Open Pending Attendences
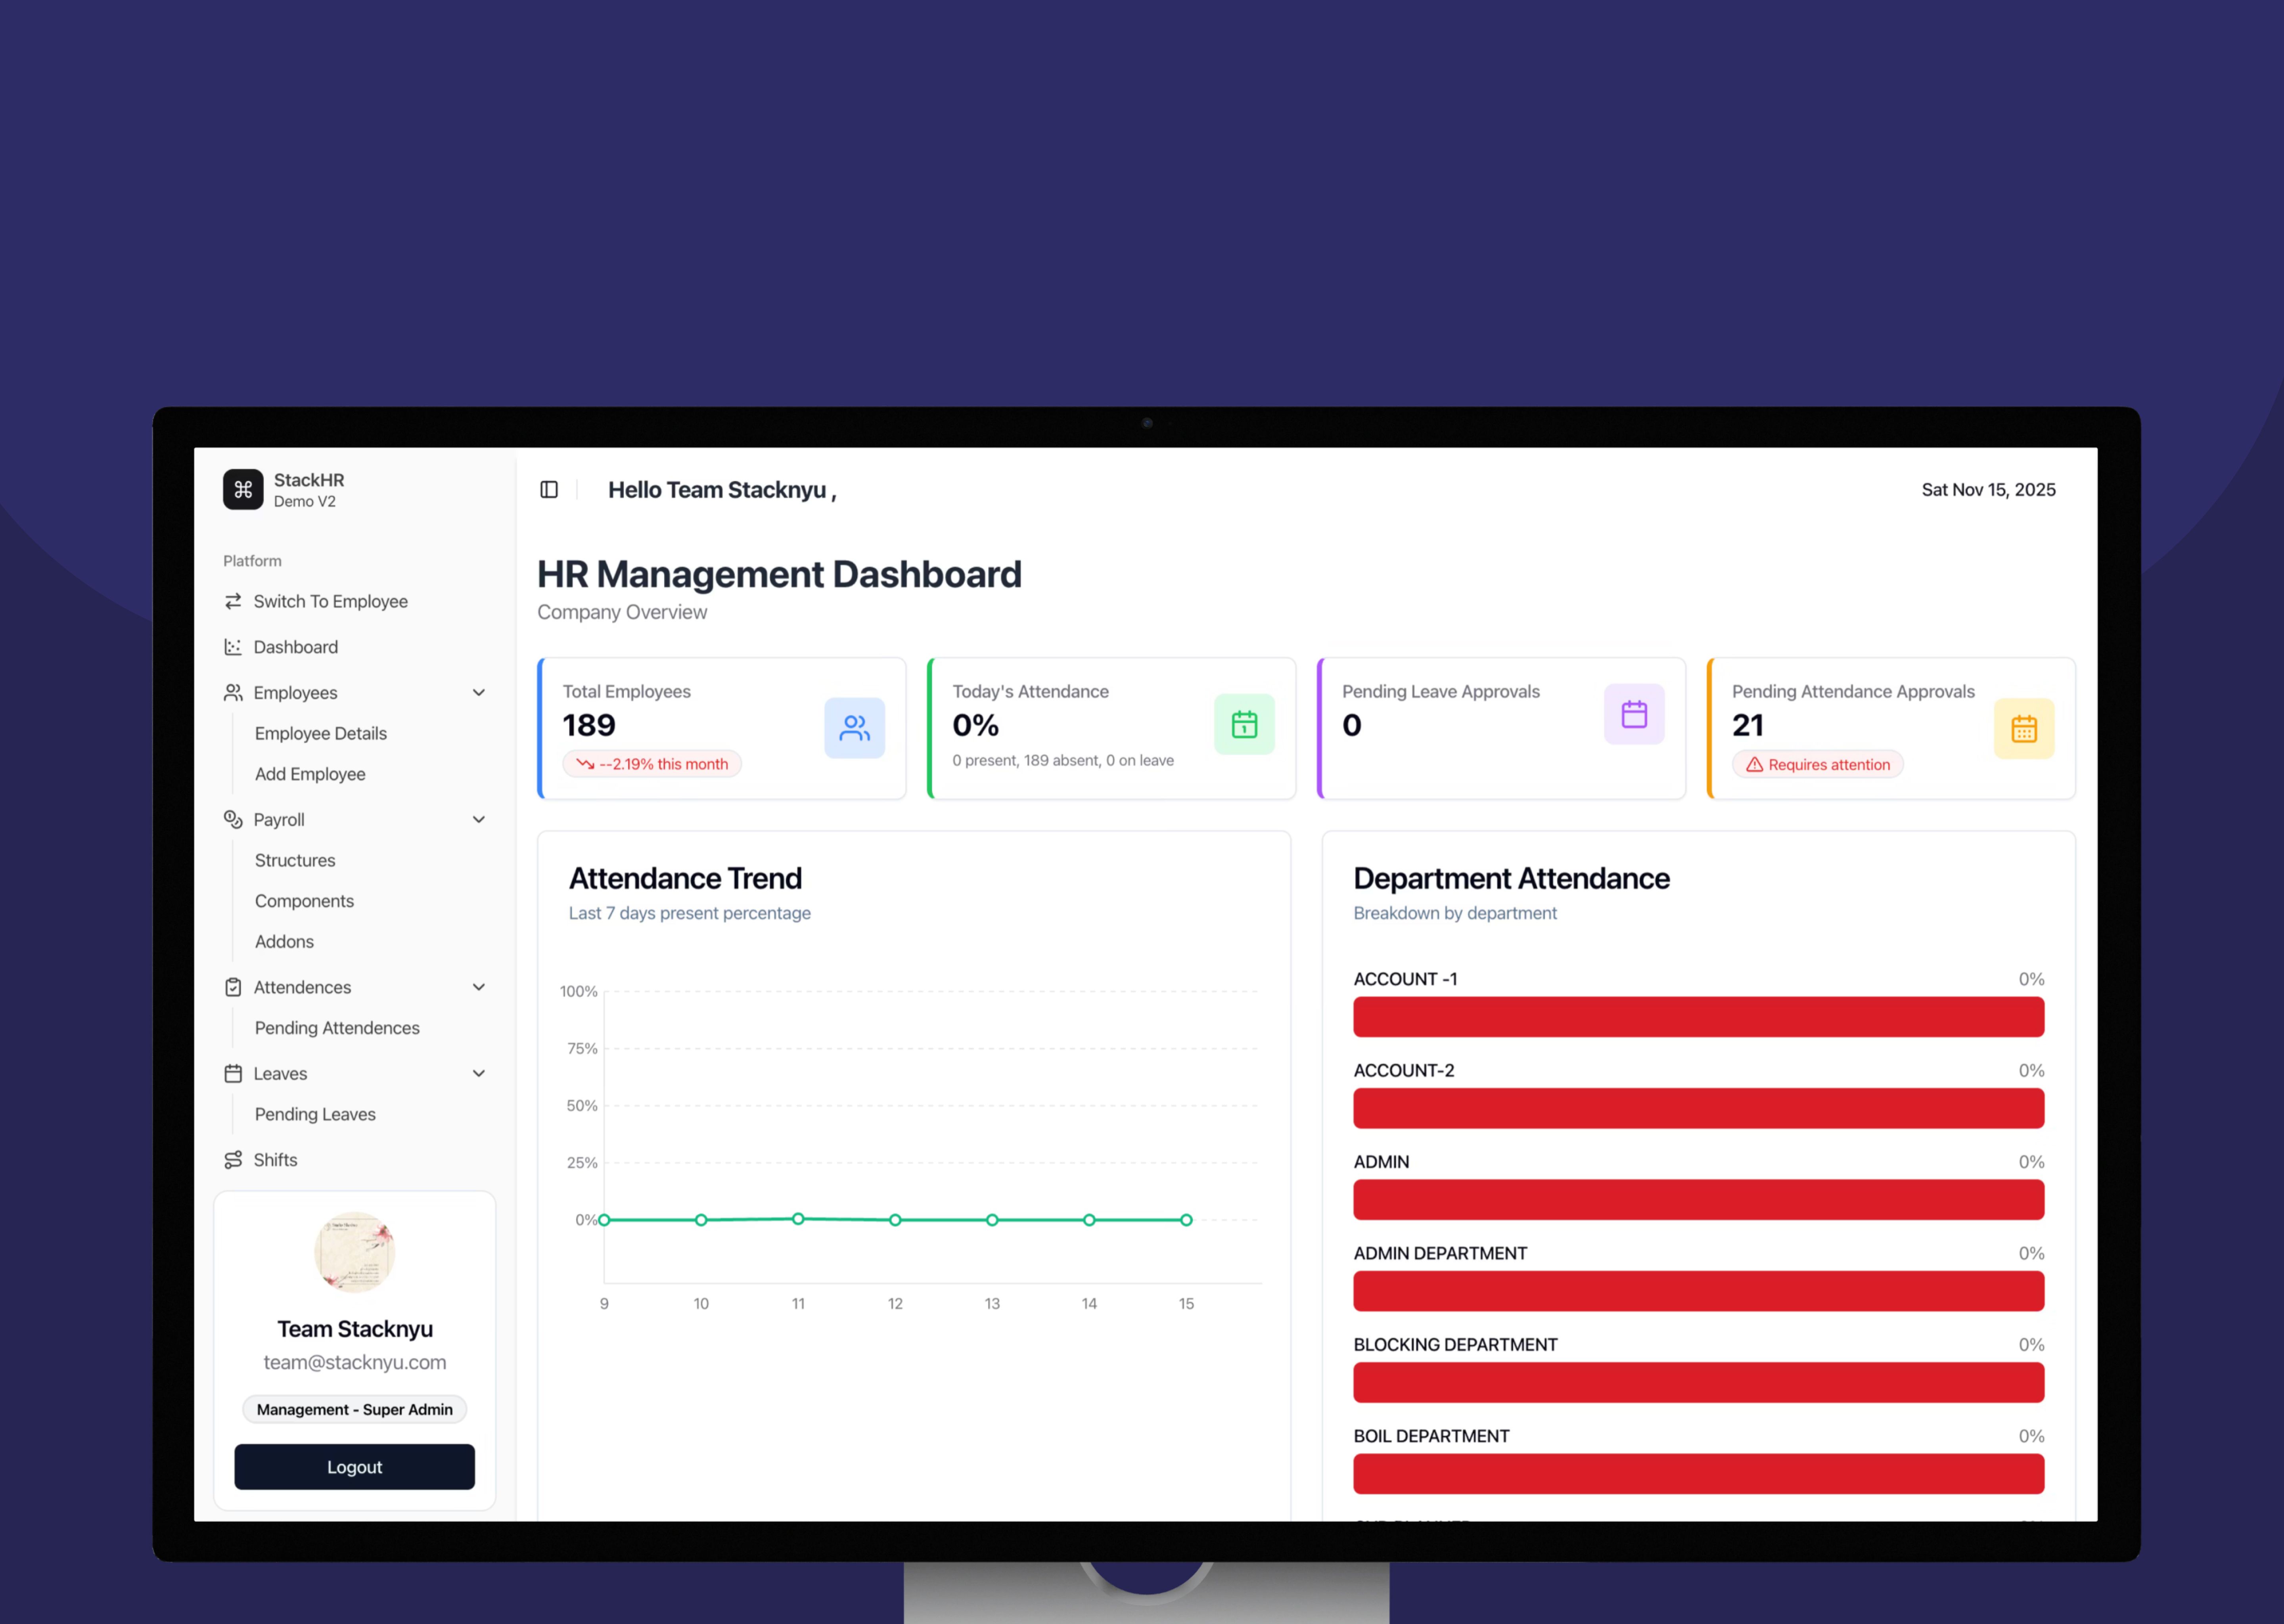2284x1624 pixels. (337, 1028)
